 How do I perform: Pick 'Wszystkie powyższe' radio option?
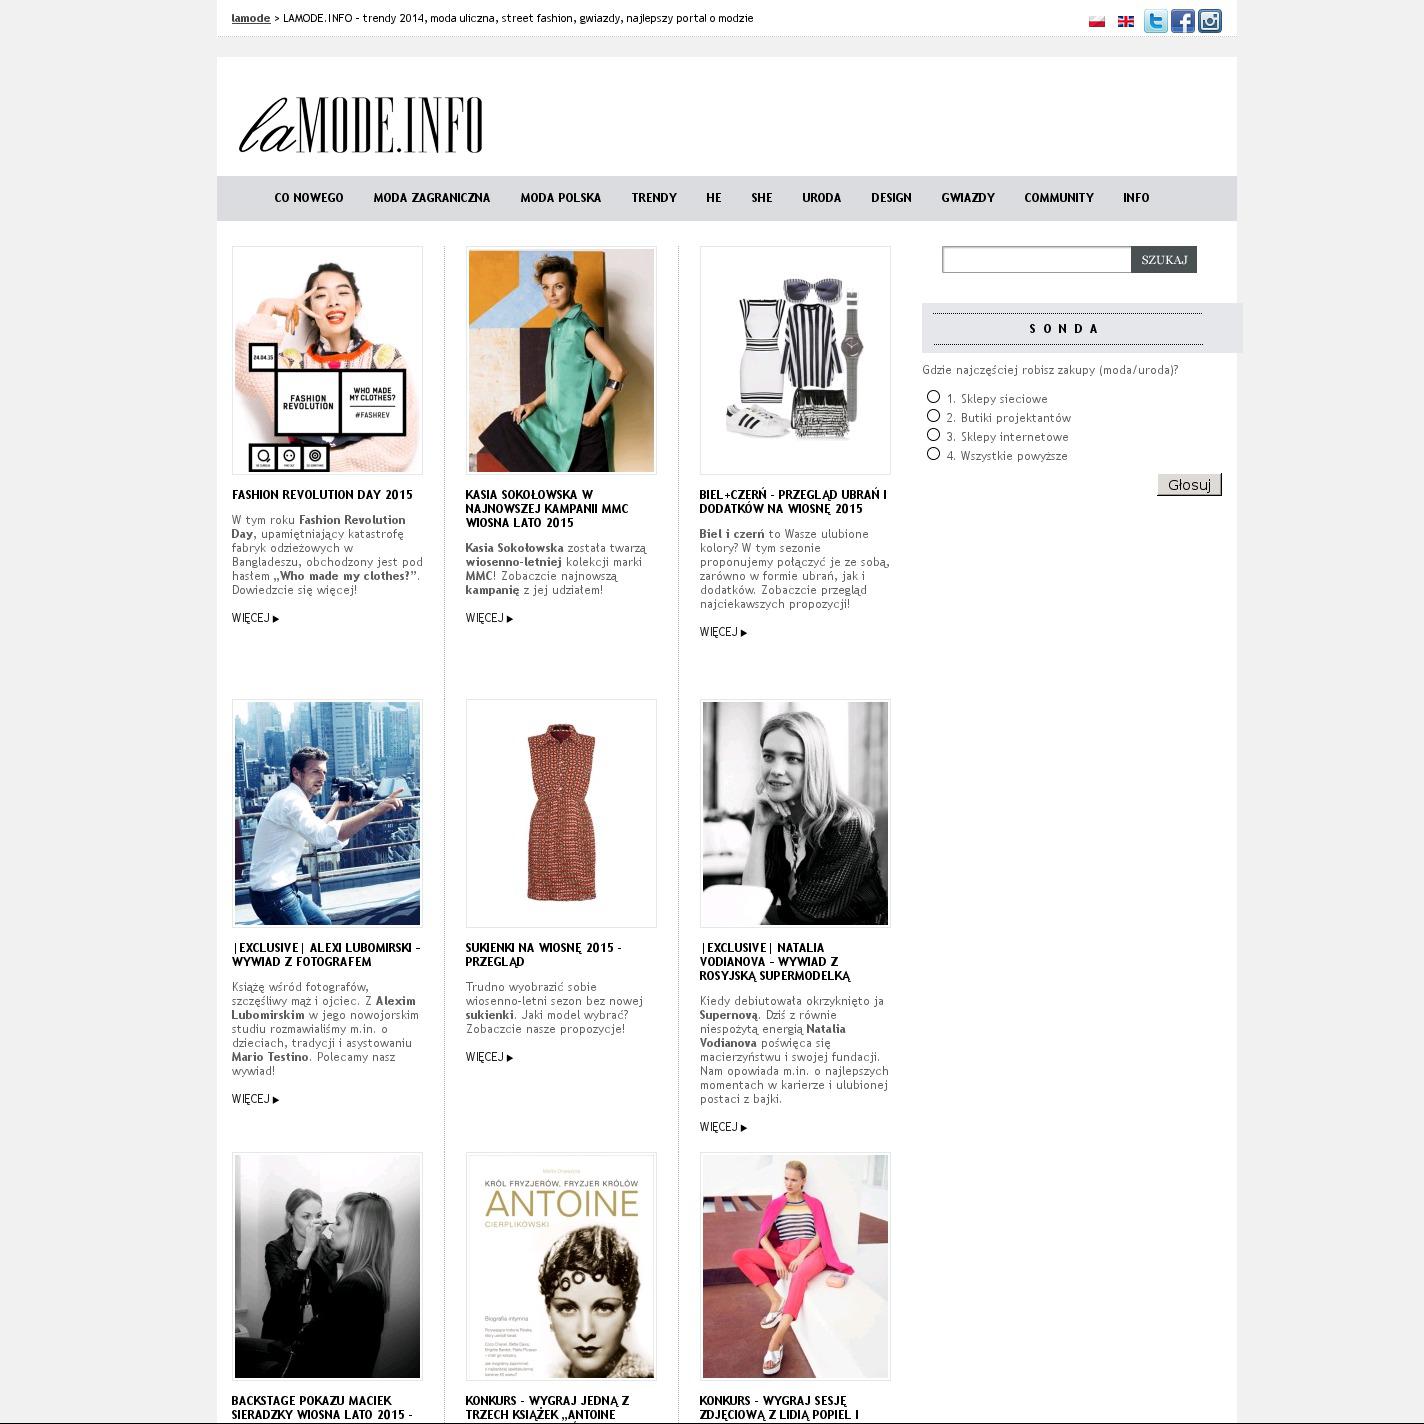tap(933, 454)
